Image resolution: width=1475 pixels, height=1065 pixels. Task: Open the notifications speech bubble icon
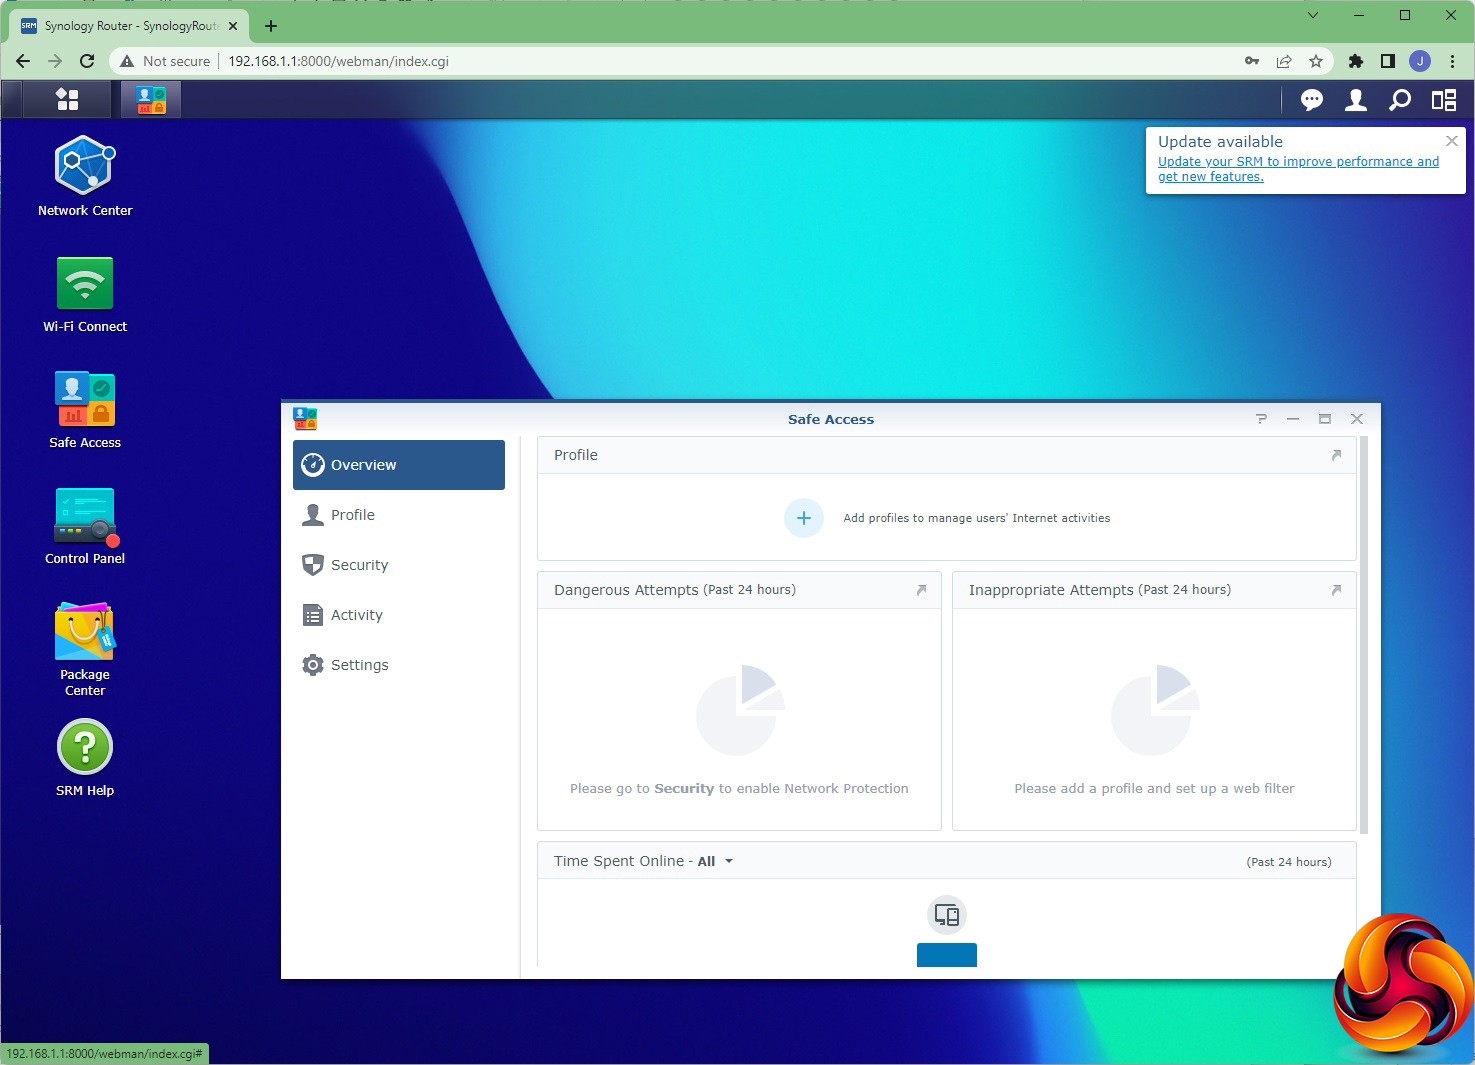[x=1312, y=100]
